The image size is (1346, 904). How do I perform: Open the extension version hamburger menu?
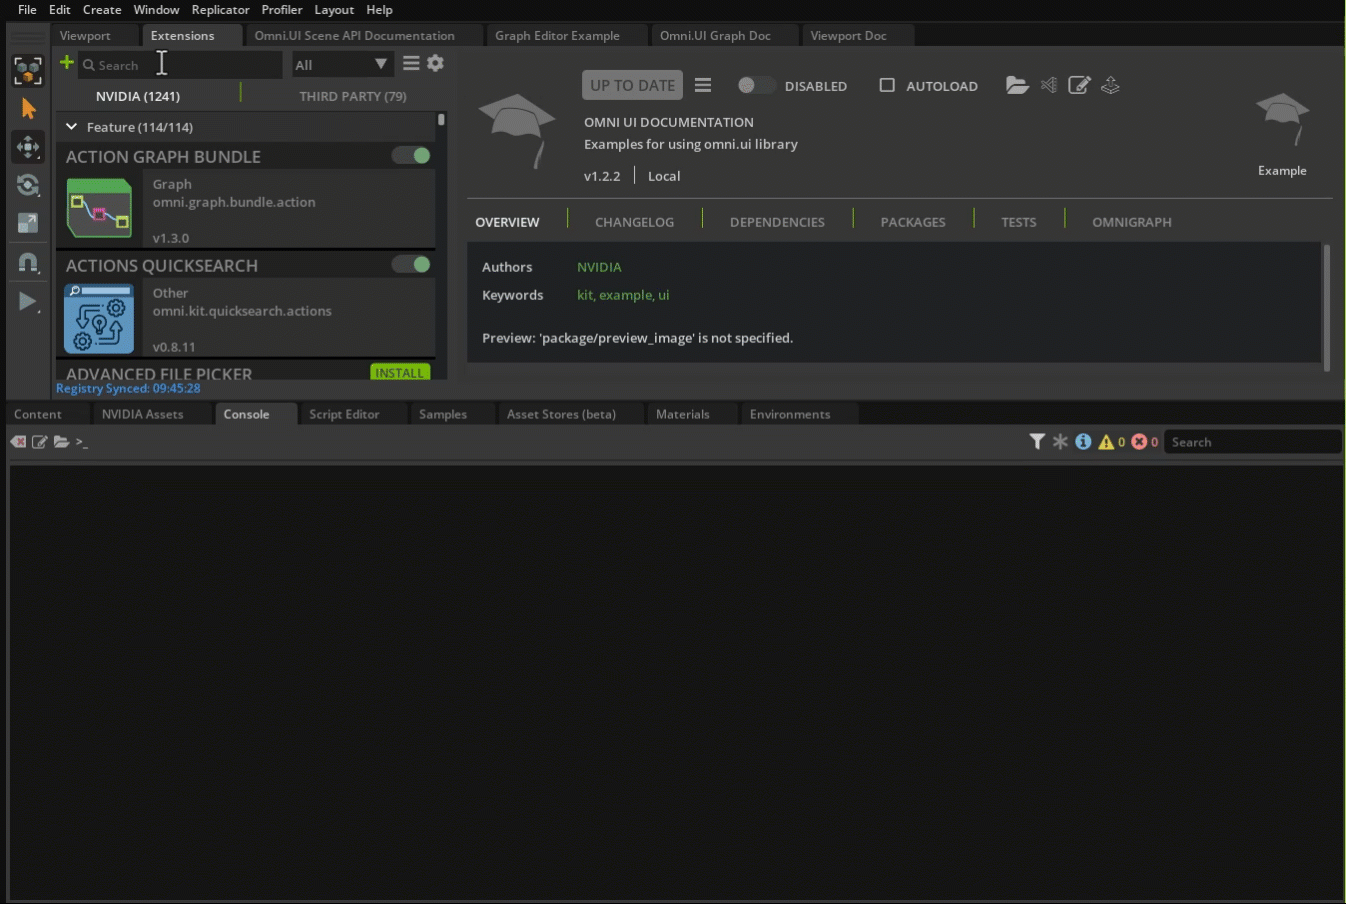pyautogui.click(x=703, y=85)
